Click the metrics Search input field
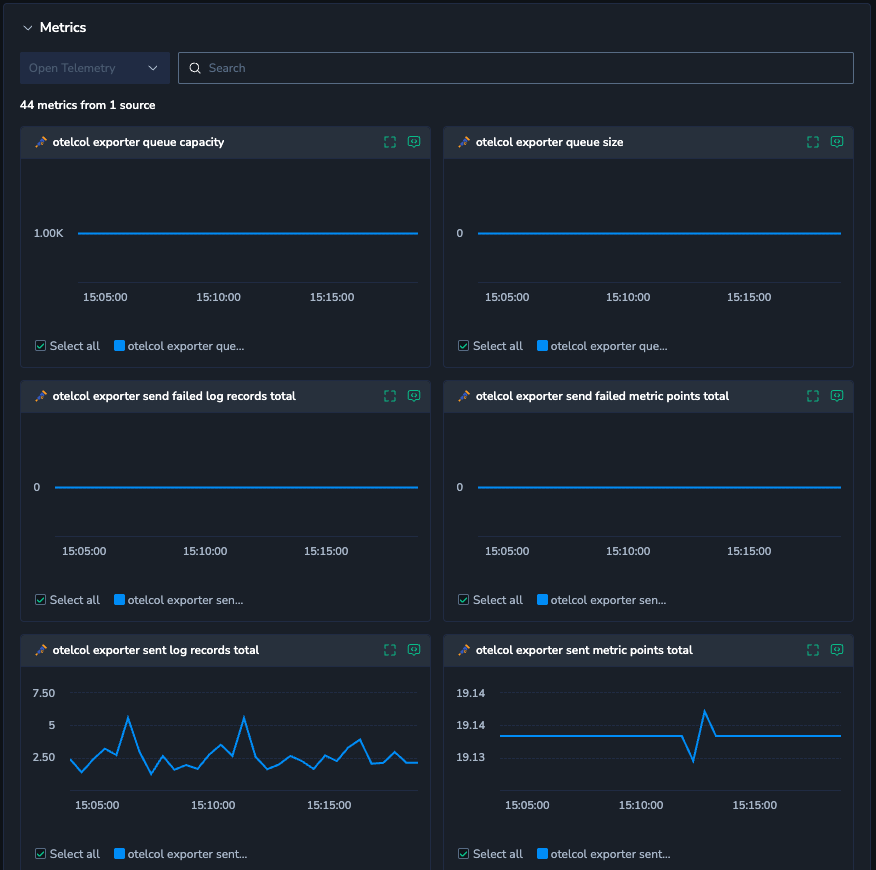876x870 pixels. tap(515, 68)
